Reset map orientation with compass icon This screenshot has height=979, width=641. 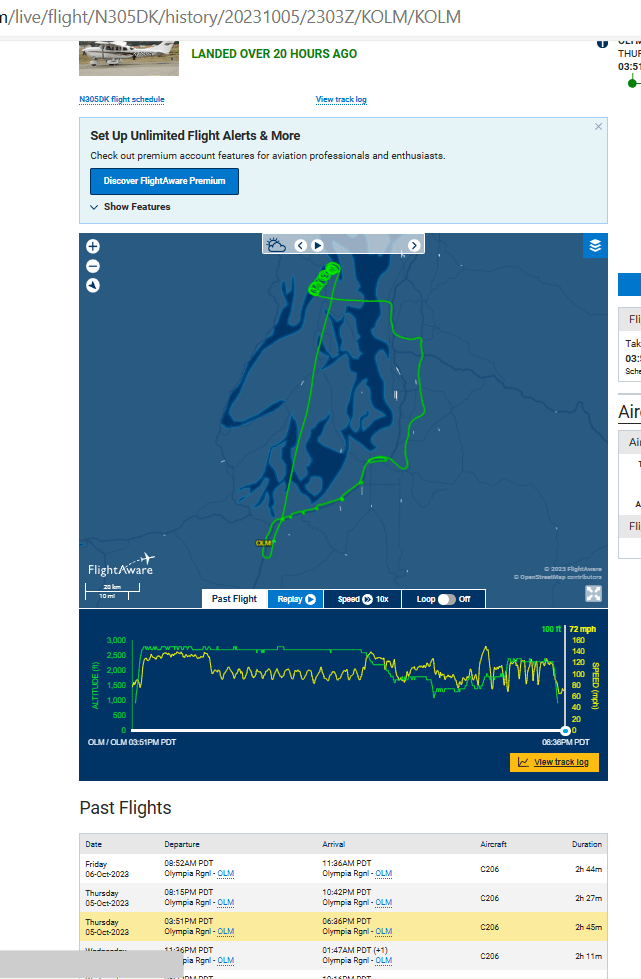[93, 286]
